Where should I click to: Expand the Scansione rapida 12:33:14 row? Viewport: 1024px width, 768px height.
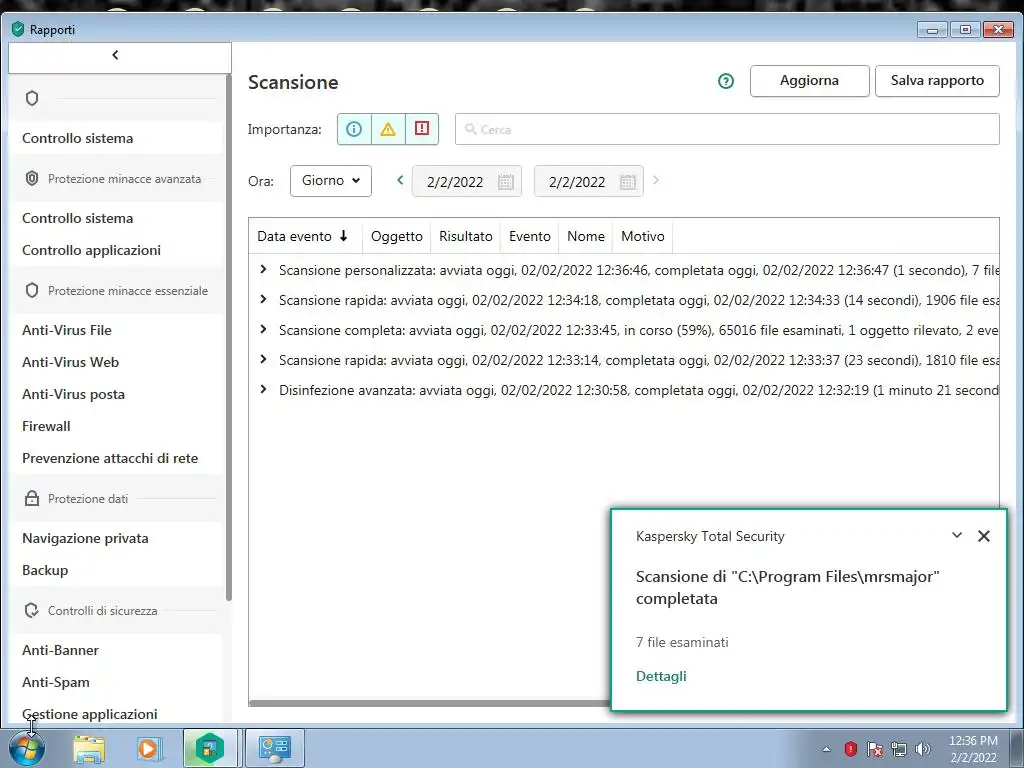pyautogui.click(x=263, y=359)
